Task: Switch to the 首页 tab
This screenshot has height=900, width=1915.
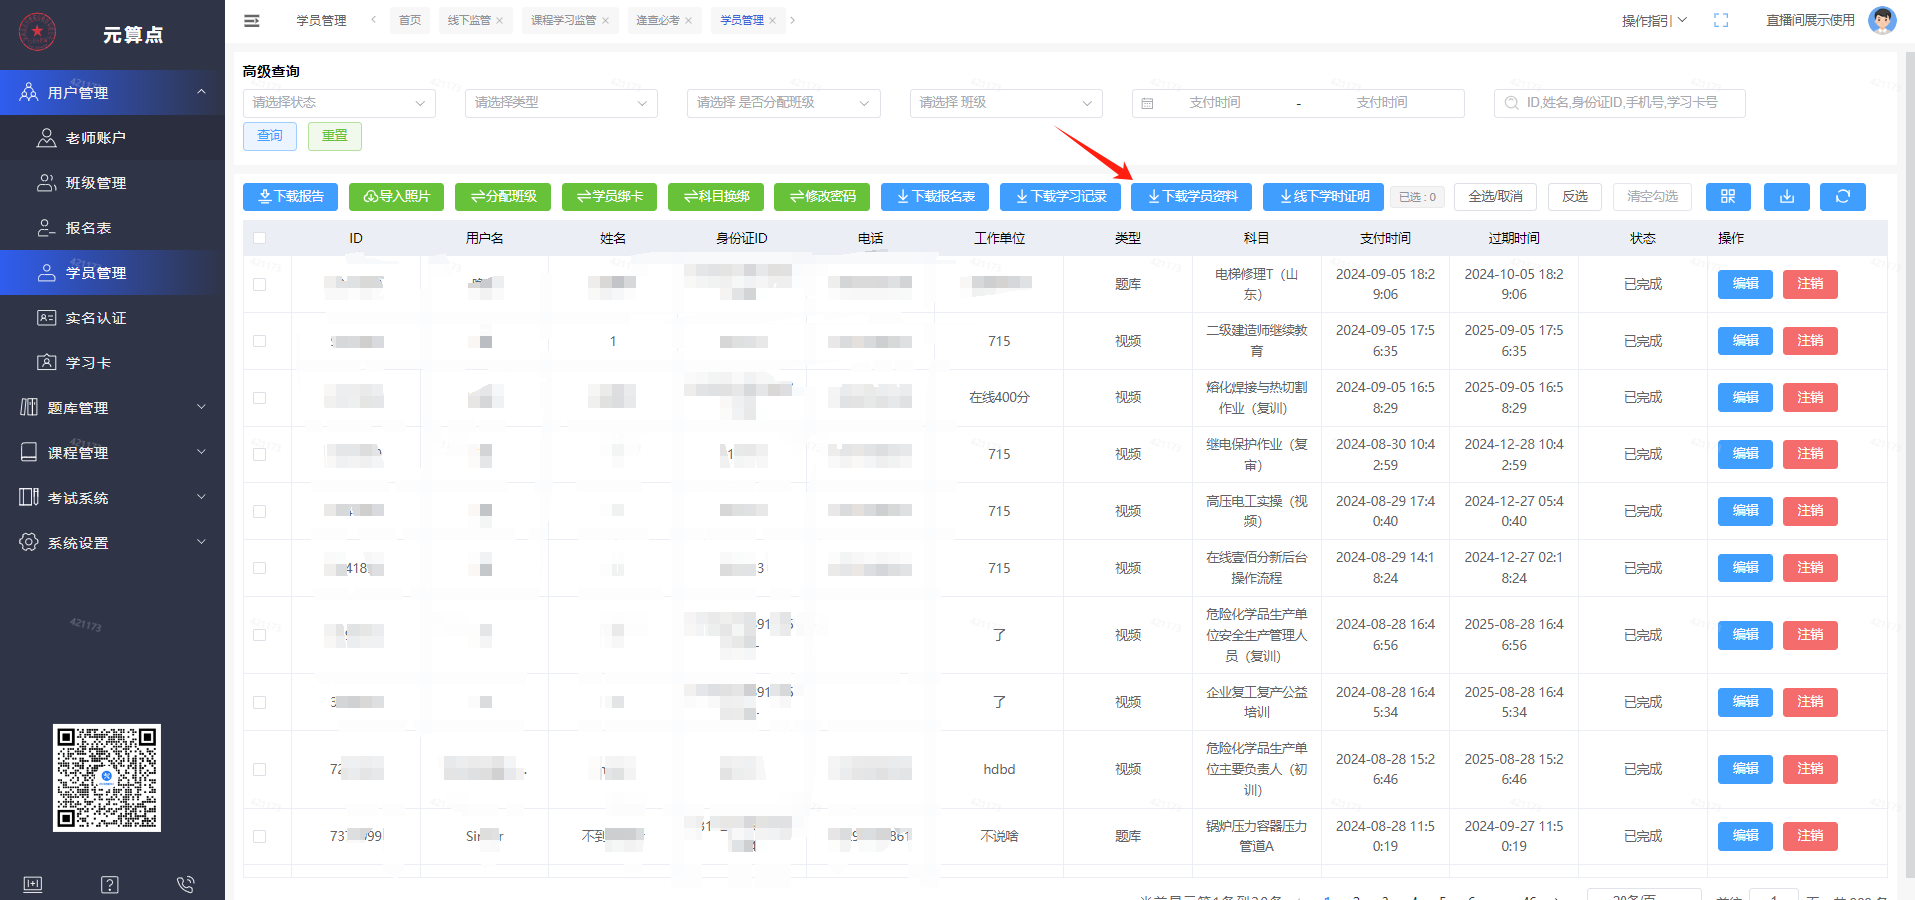Action: pos(410,20)
